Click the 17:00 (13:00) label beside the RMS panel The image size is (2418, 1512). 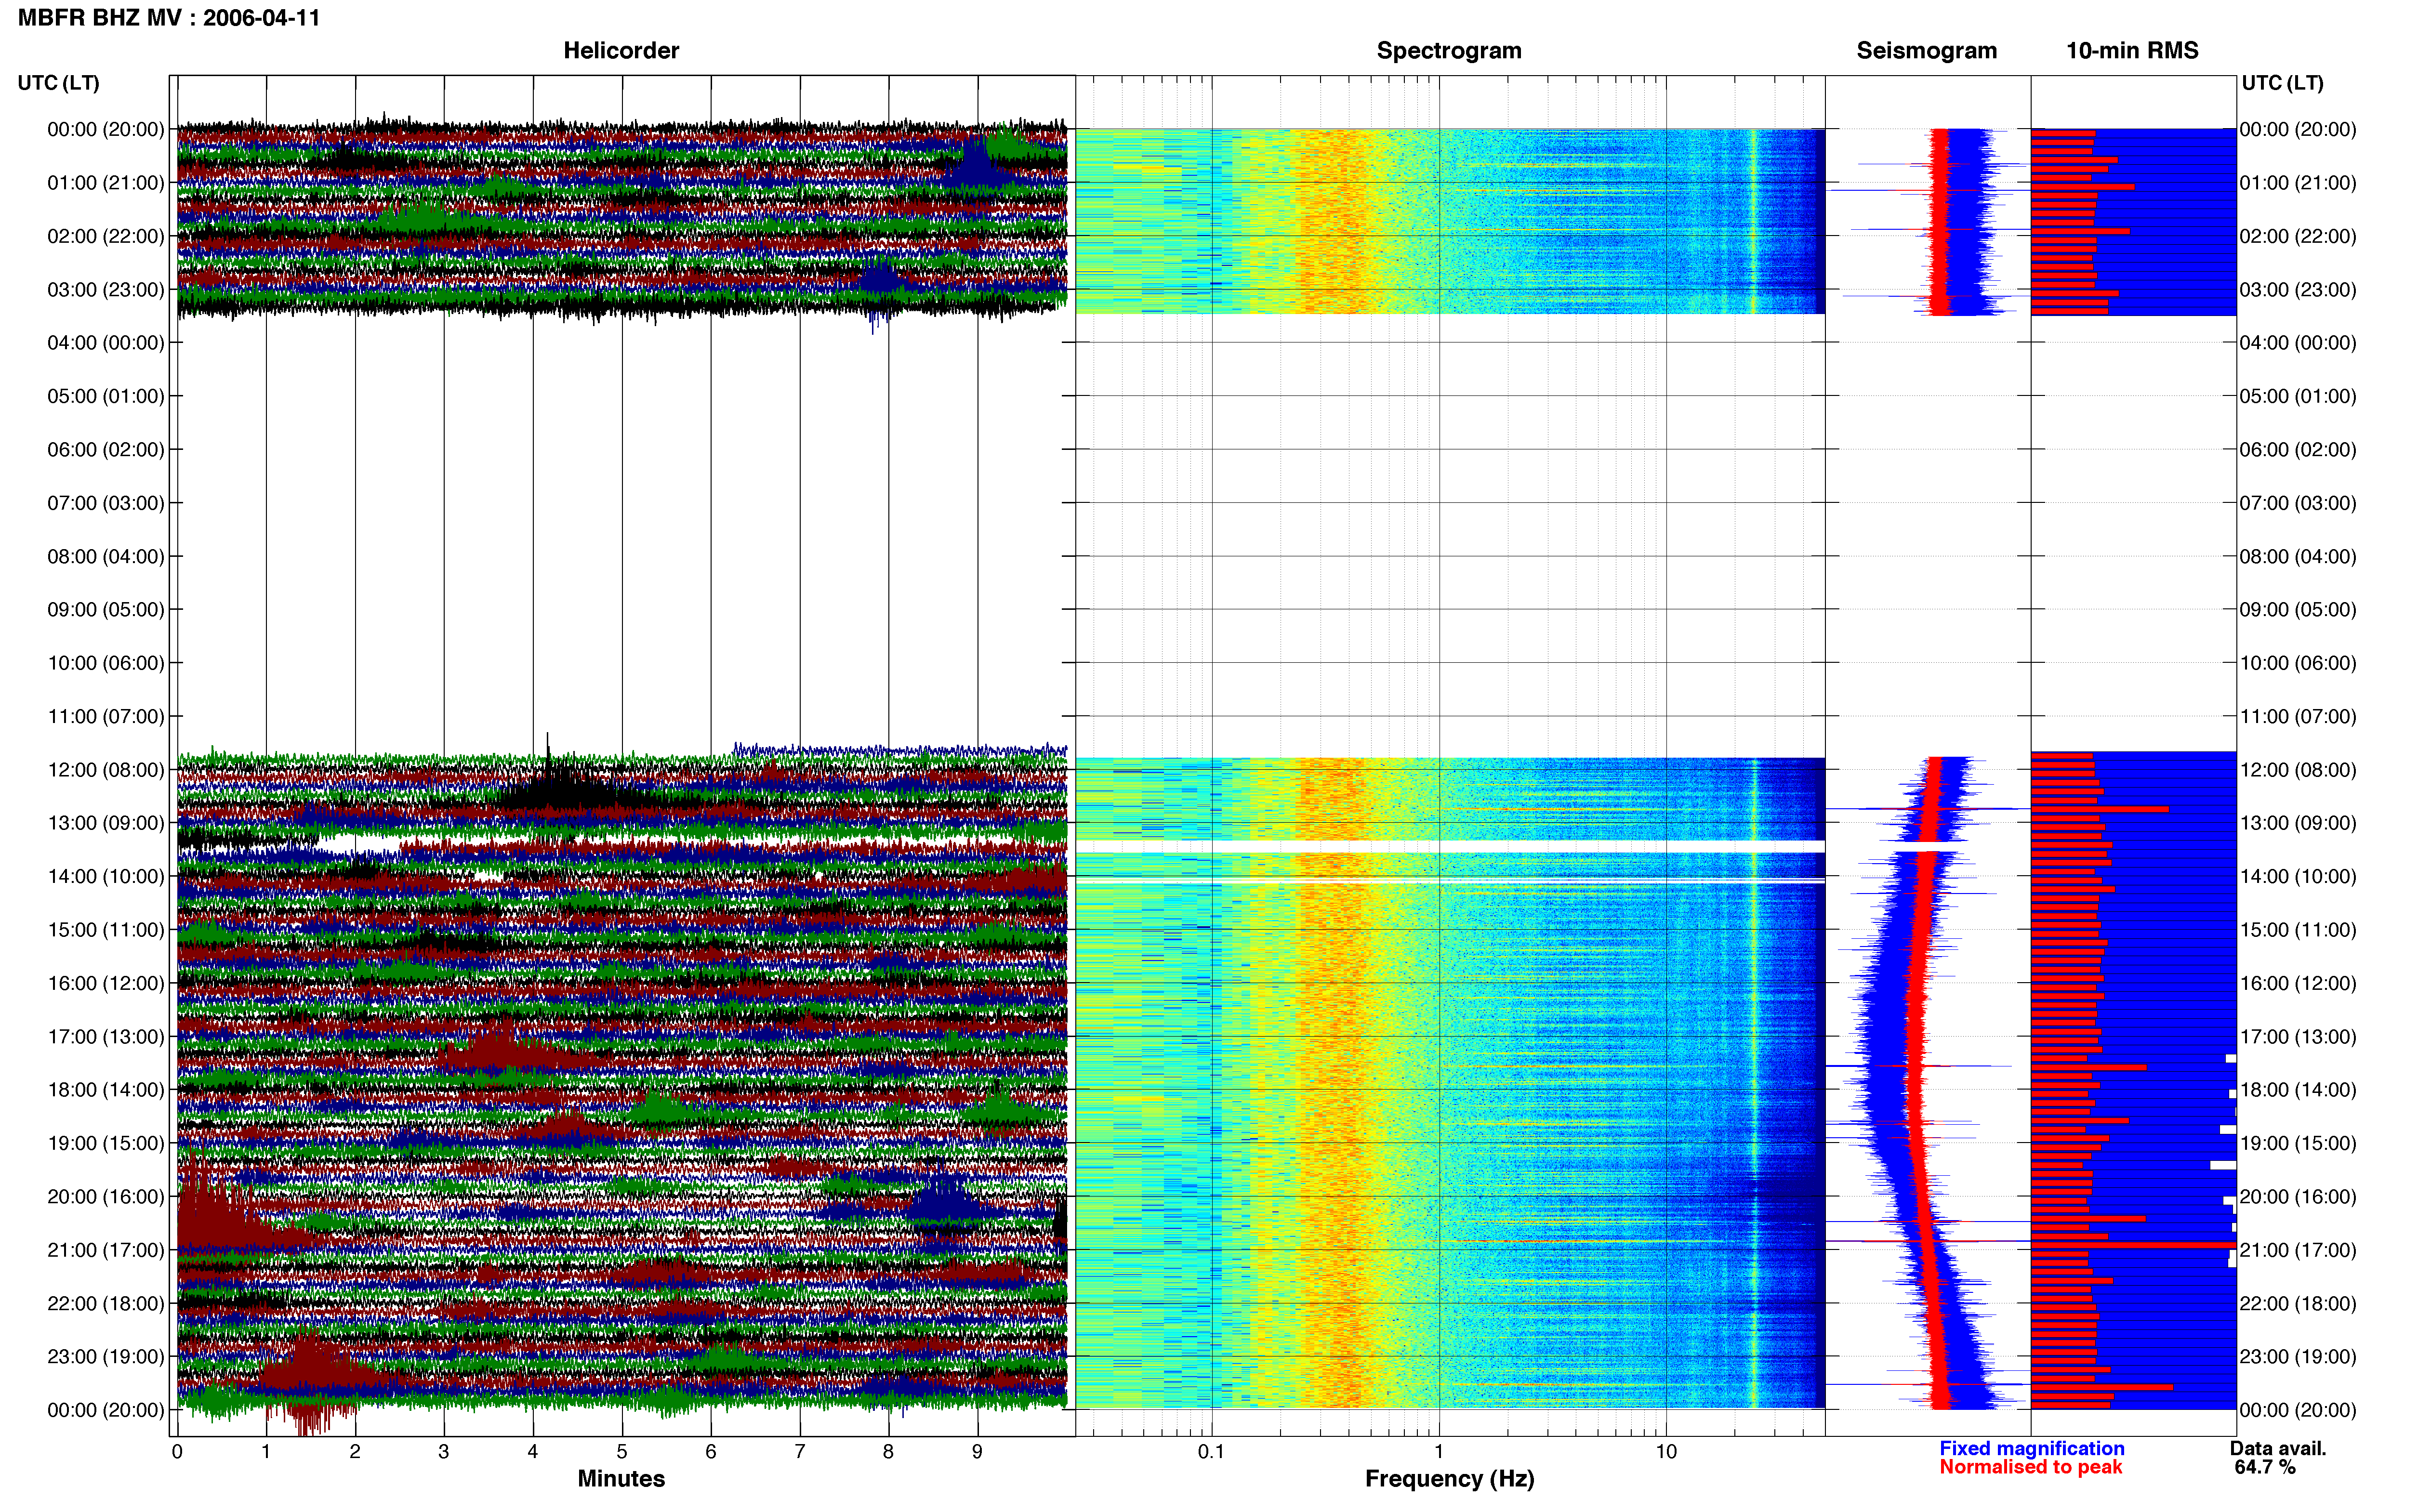pyautogui.click(x=2298, y=1036)
